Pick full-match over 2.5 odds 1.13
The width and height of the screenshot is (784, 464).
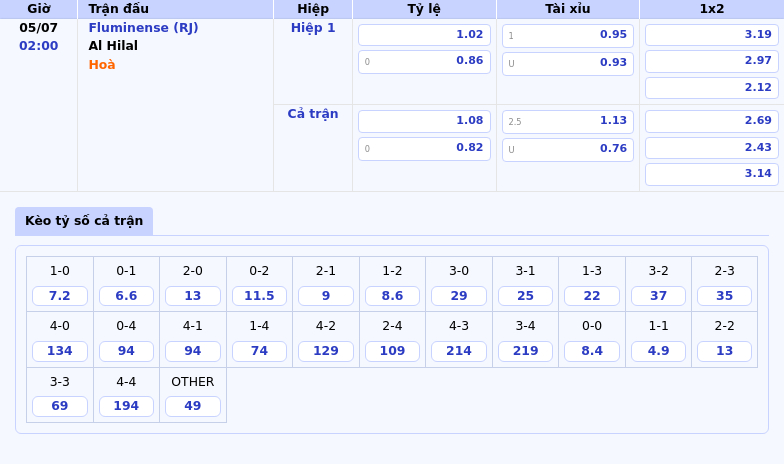click(x=568, y=122)
